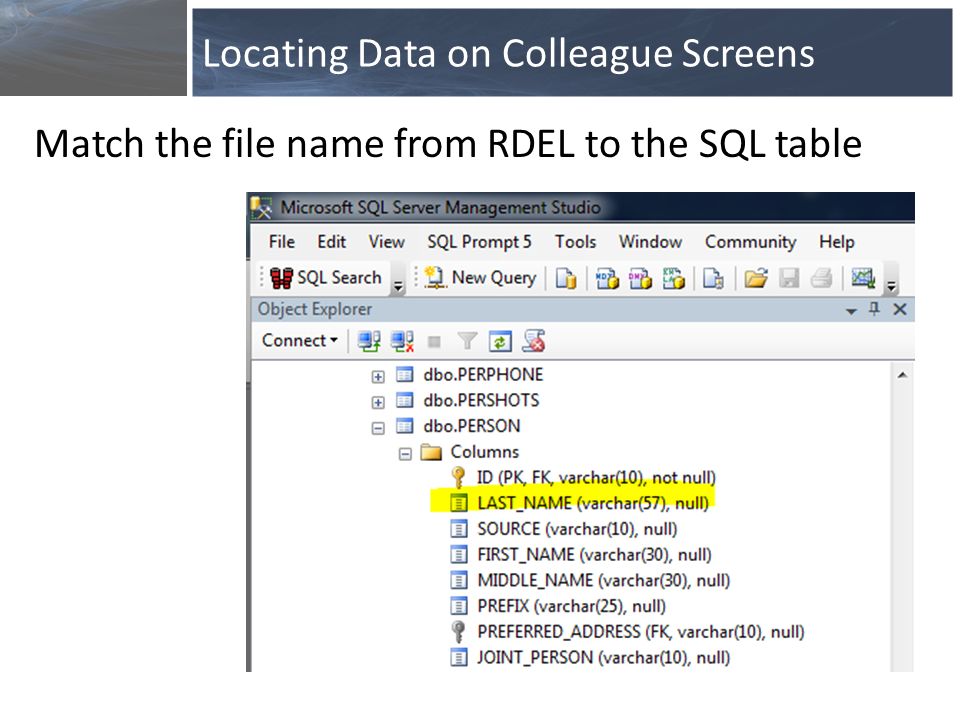Click the Object Explorer scroll up arrow

[902, 375]
